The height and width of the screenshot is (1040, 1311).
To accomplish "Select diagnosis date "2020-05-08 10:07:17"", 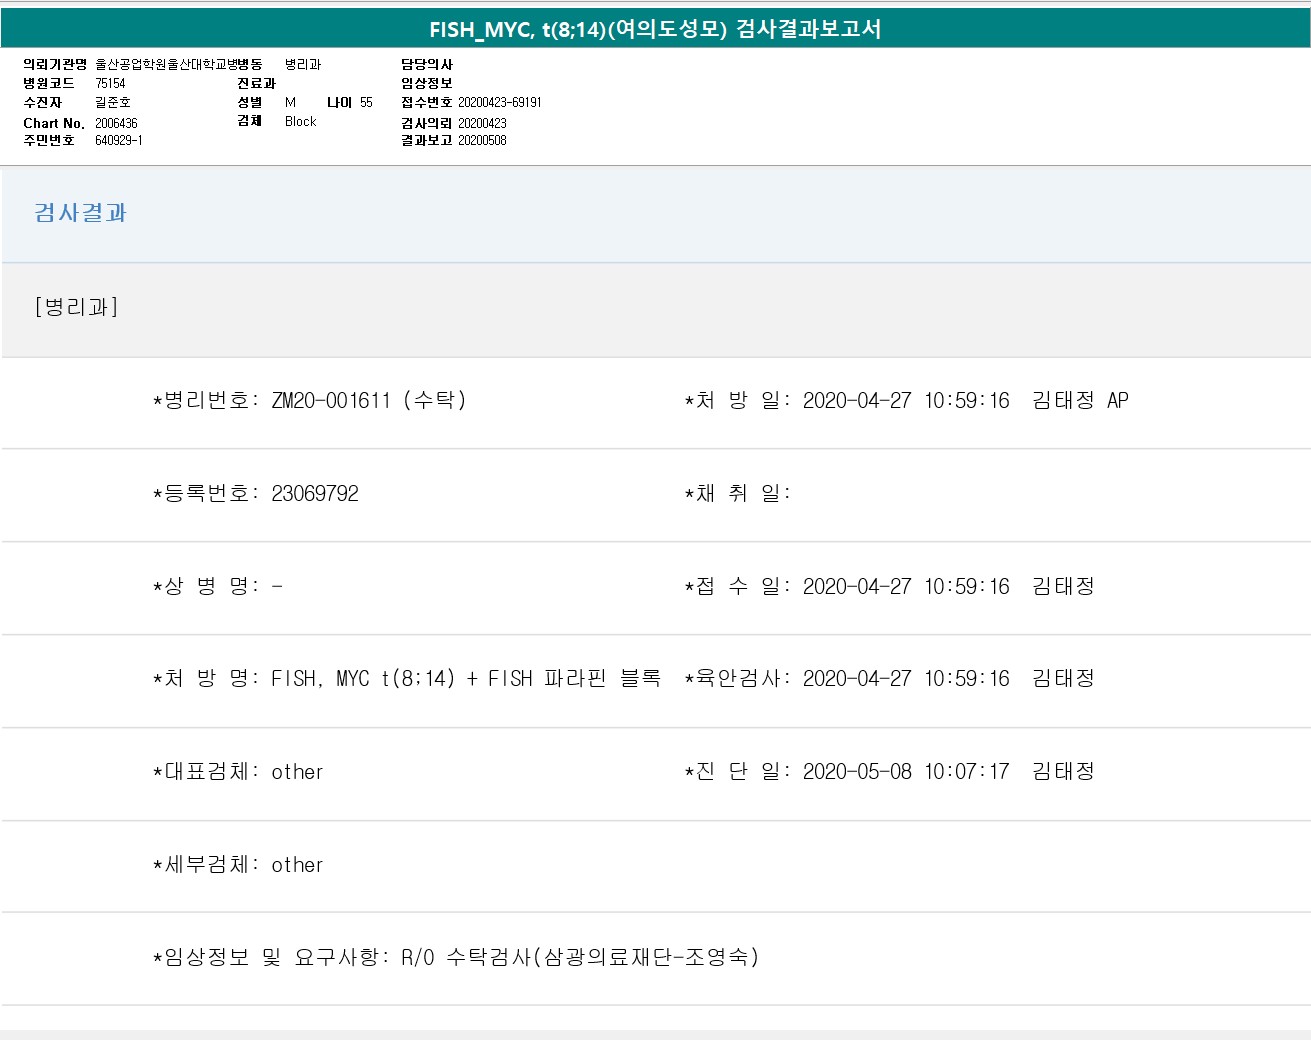I will (906, 772).
